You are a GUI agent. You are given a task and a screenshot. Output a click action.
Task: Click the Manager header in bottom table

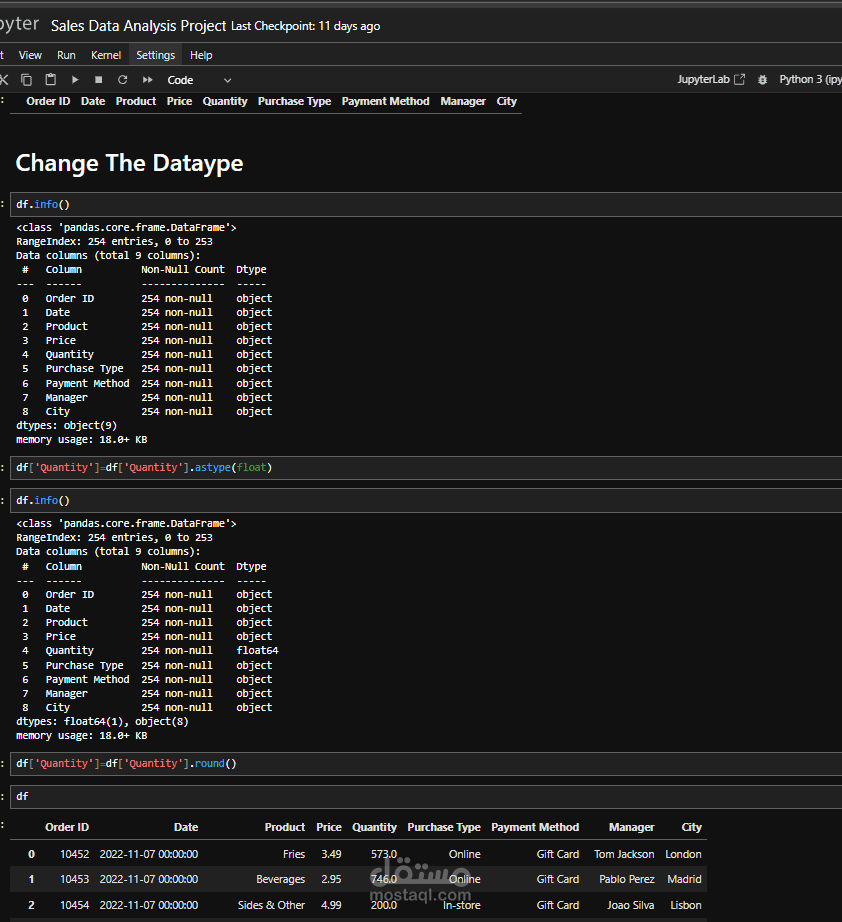(632, 827)
